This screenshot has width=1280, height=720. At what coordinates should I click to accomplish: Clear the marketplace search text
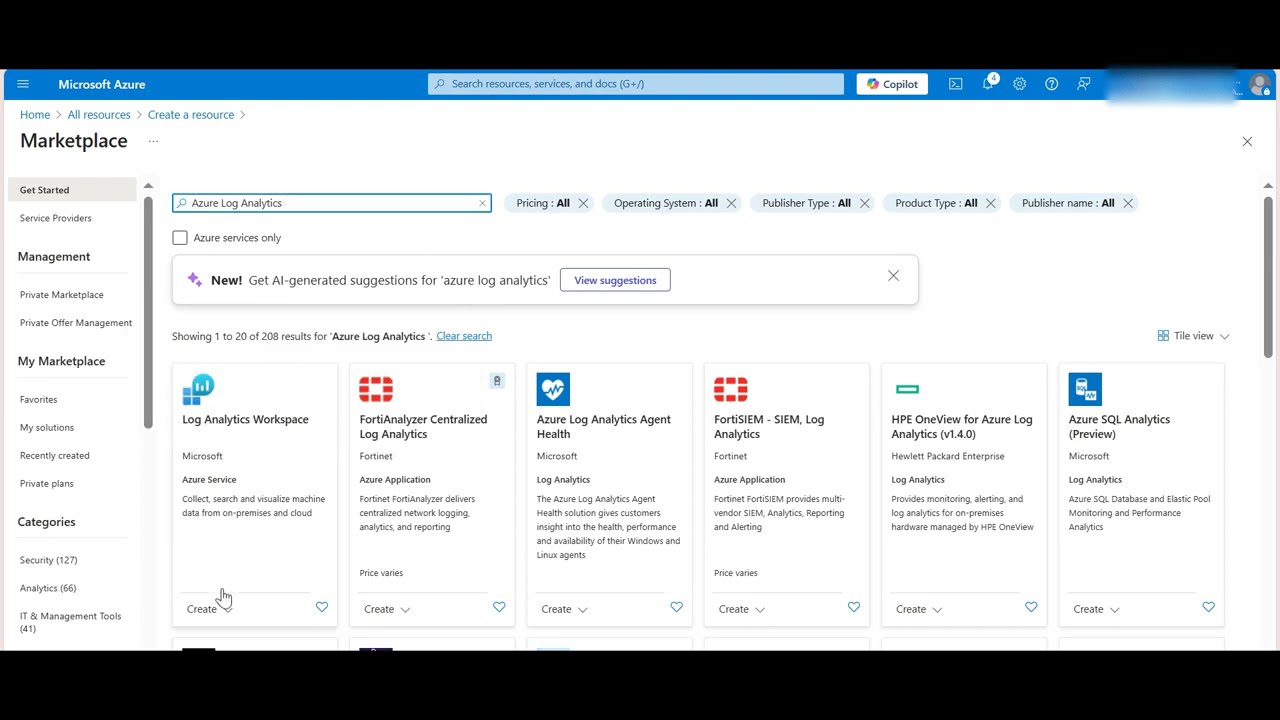[482, 203]
